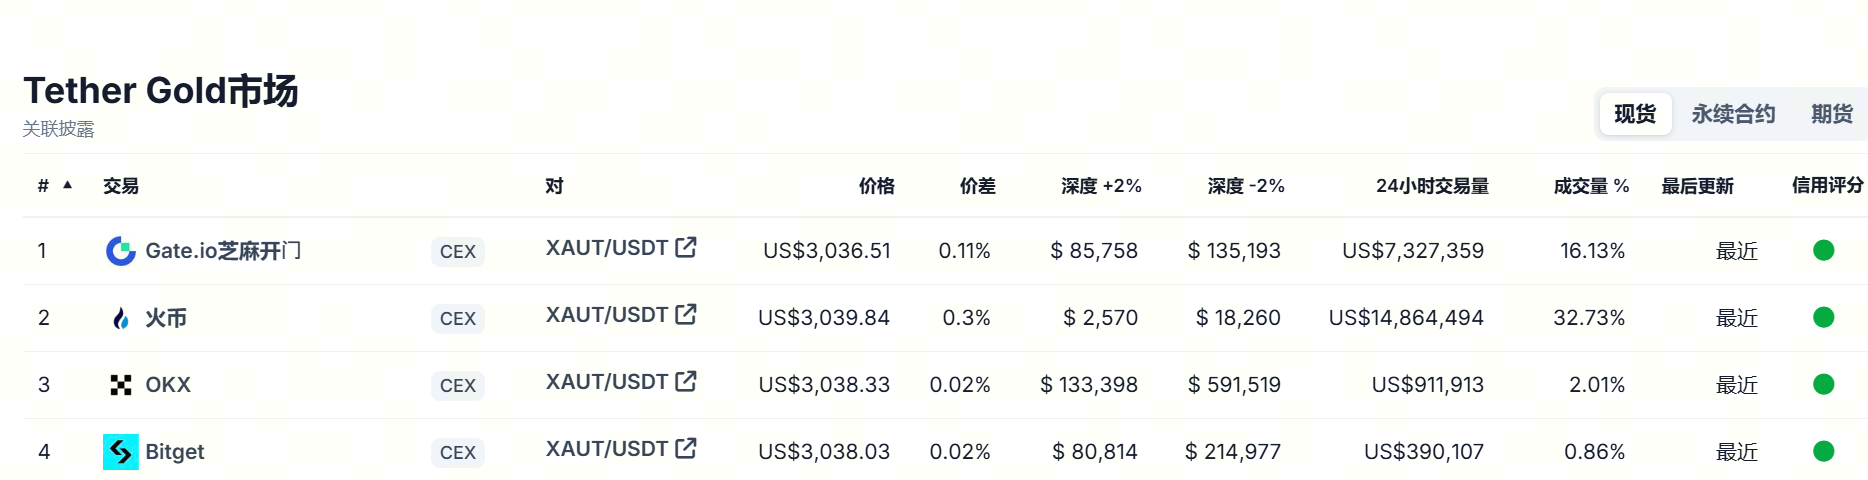Image resolution: width=1868 pixels, height=480 pixels.
Task: Open the 关联披露 disclosure link
Action: pyautogui.click(x=59, y=129)
